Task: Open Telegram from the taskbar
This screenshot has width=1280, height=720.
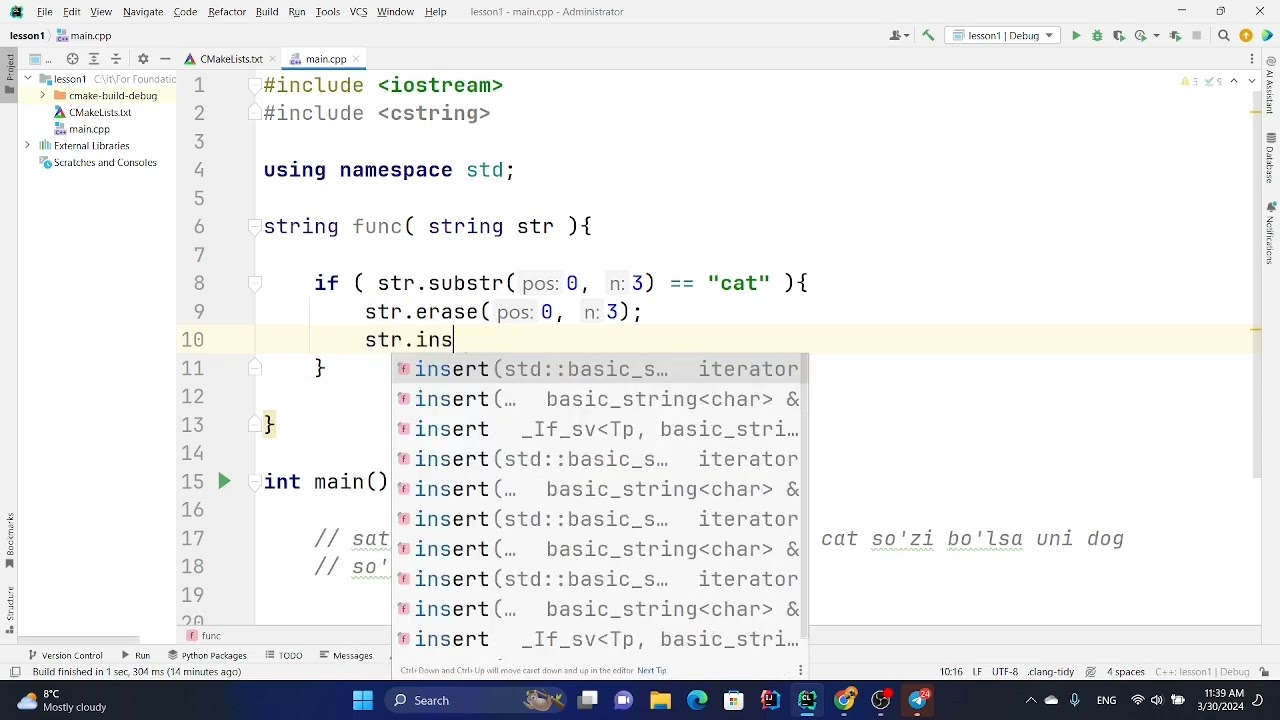Action: pos(918,700)
